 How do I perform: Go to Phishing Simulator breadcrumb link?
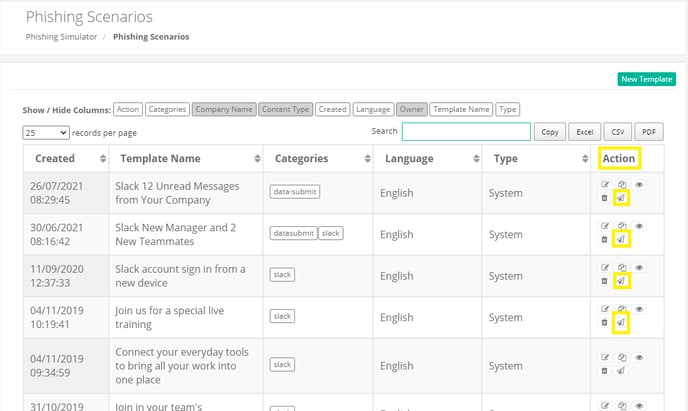[x=61, y=37]
